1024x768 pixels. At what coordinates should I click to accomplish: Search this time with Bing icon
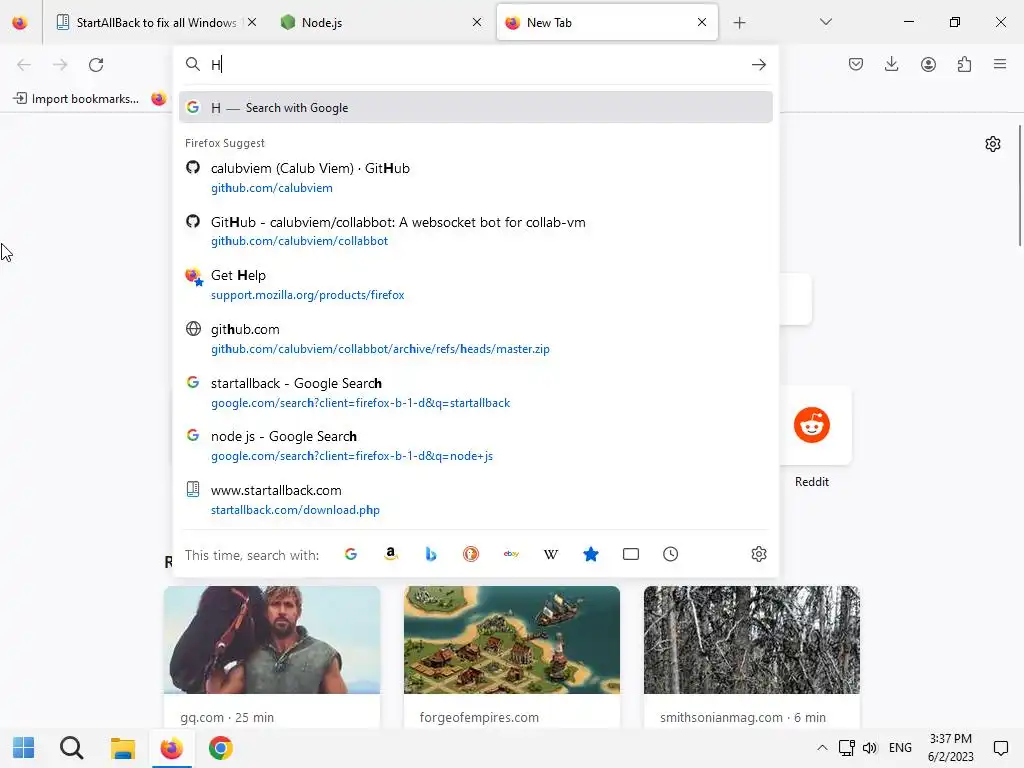click(430, 554)
